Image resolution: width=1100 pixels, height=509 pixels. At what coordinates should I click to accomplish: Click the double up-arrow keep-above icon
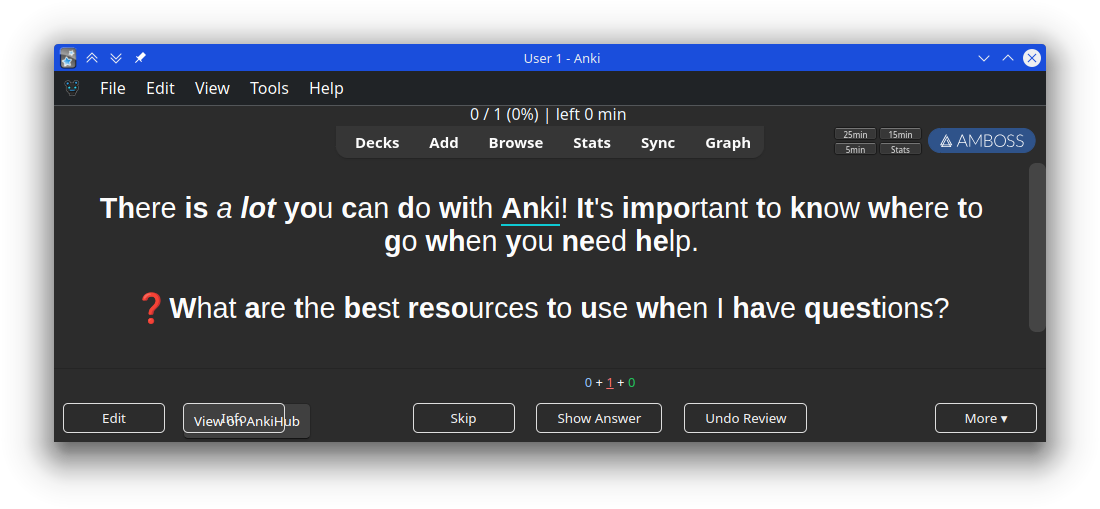point(92,58)
